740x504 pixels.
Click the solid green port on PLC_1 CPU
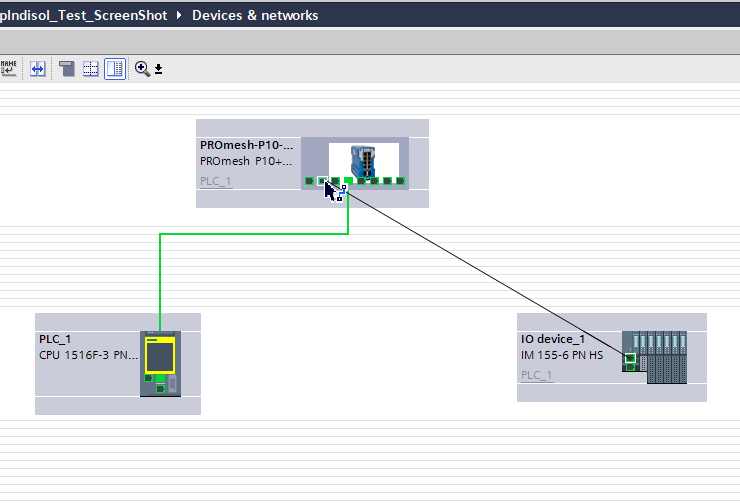160,378
